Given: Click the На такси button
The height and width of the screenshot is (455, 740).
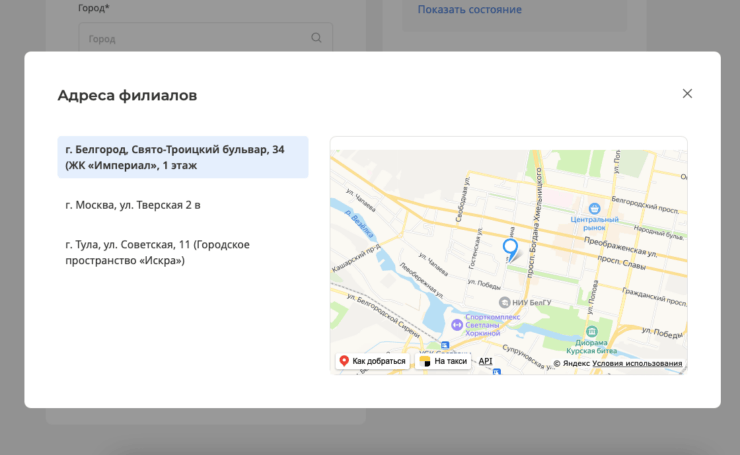Looking at the screenshot, I should click(x=443, y=361).
